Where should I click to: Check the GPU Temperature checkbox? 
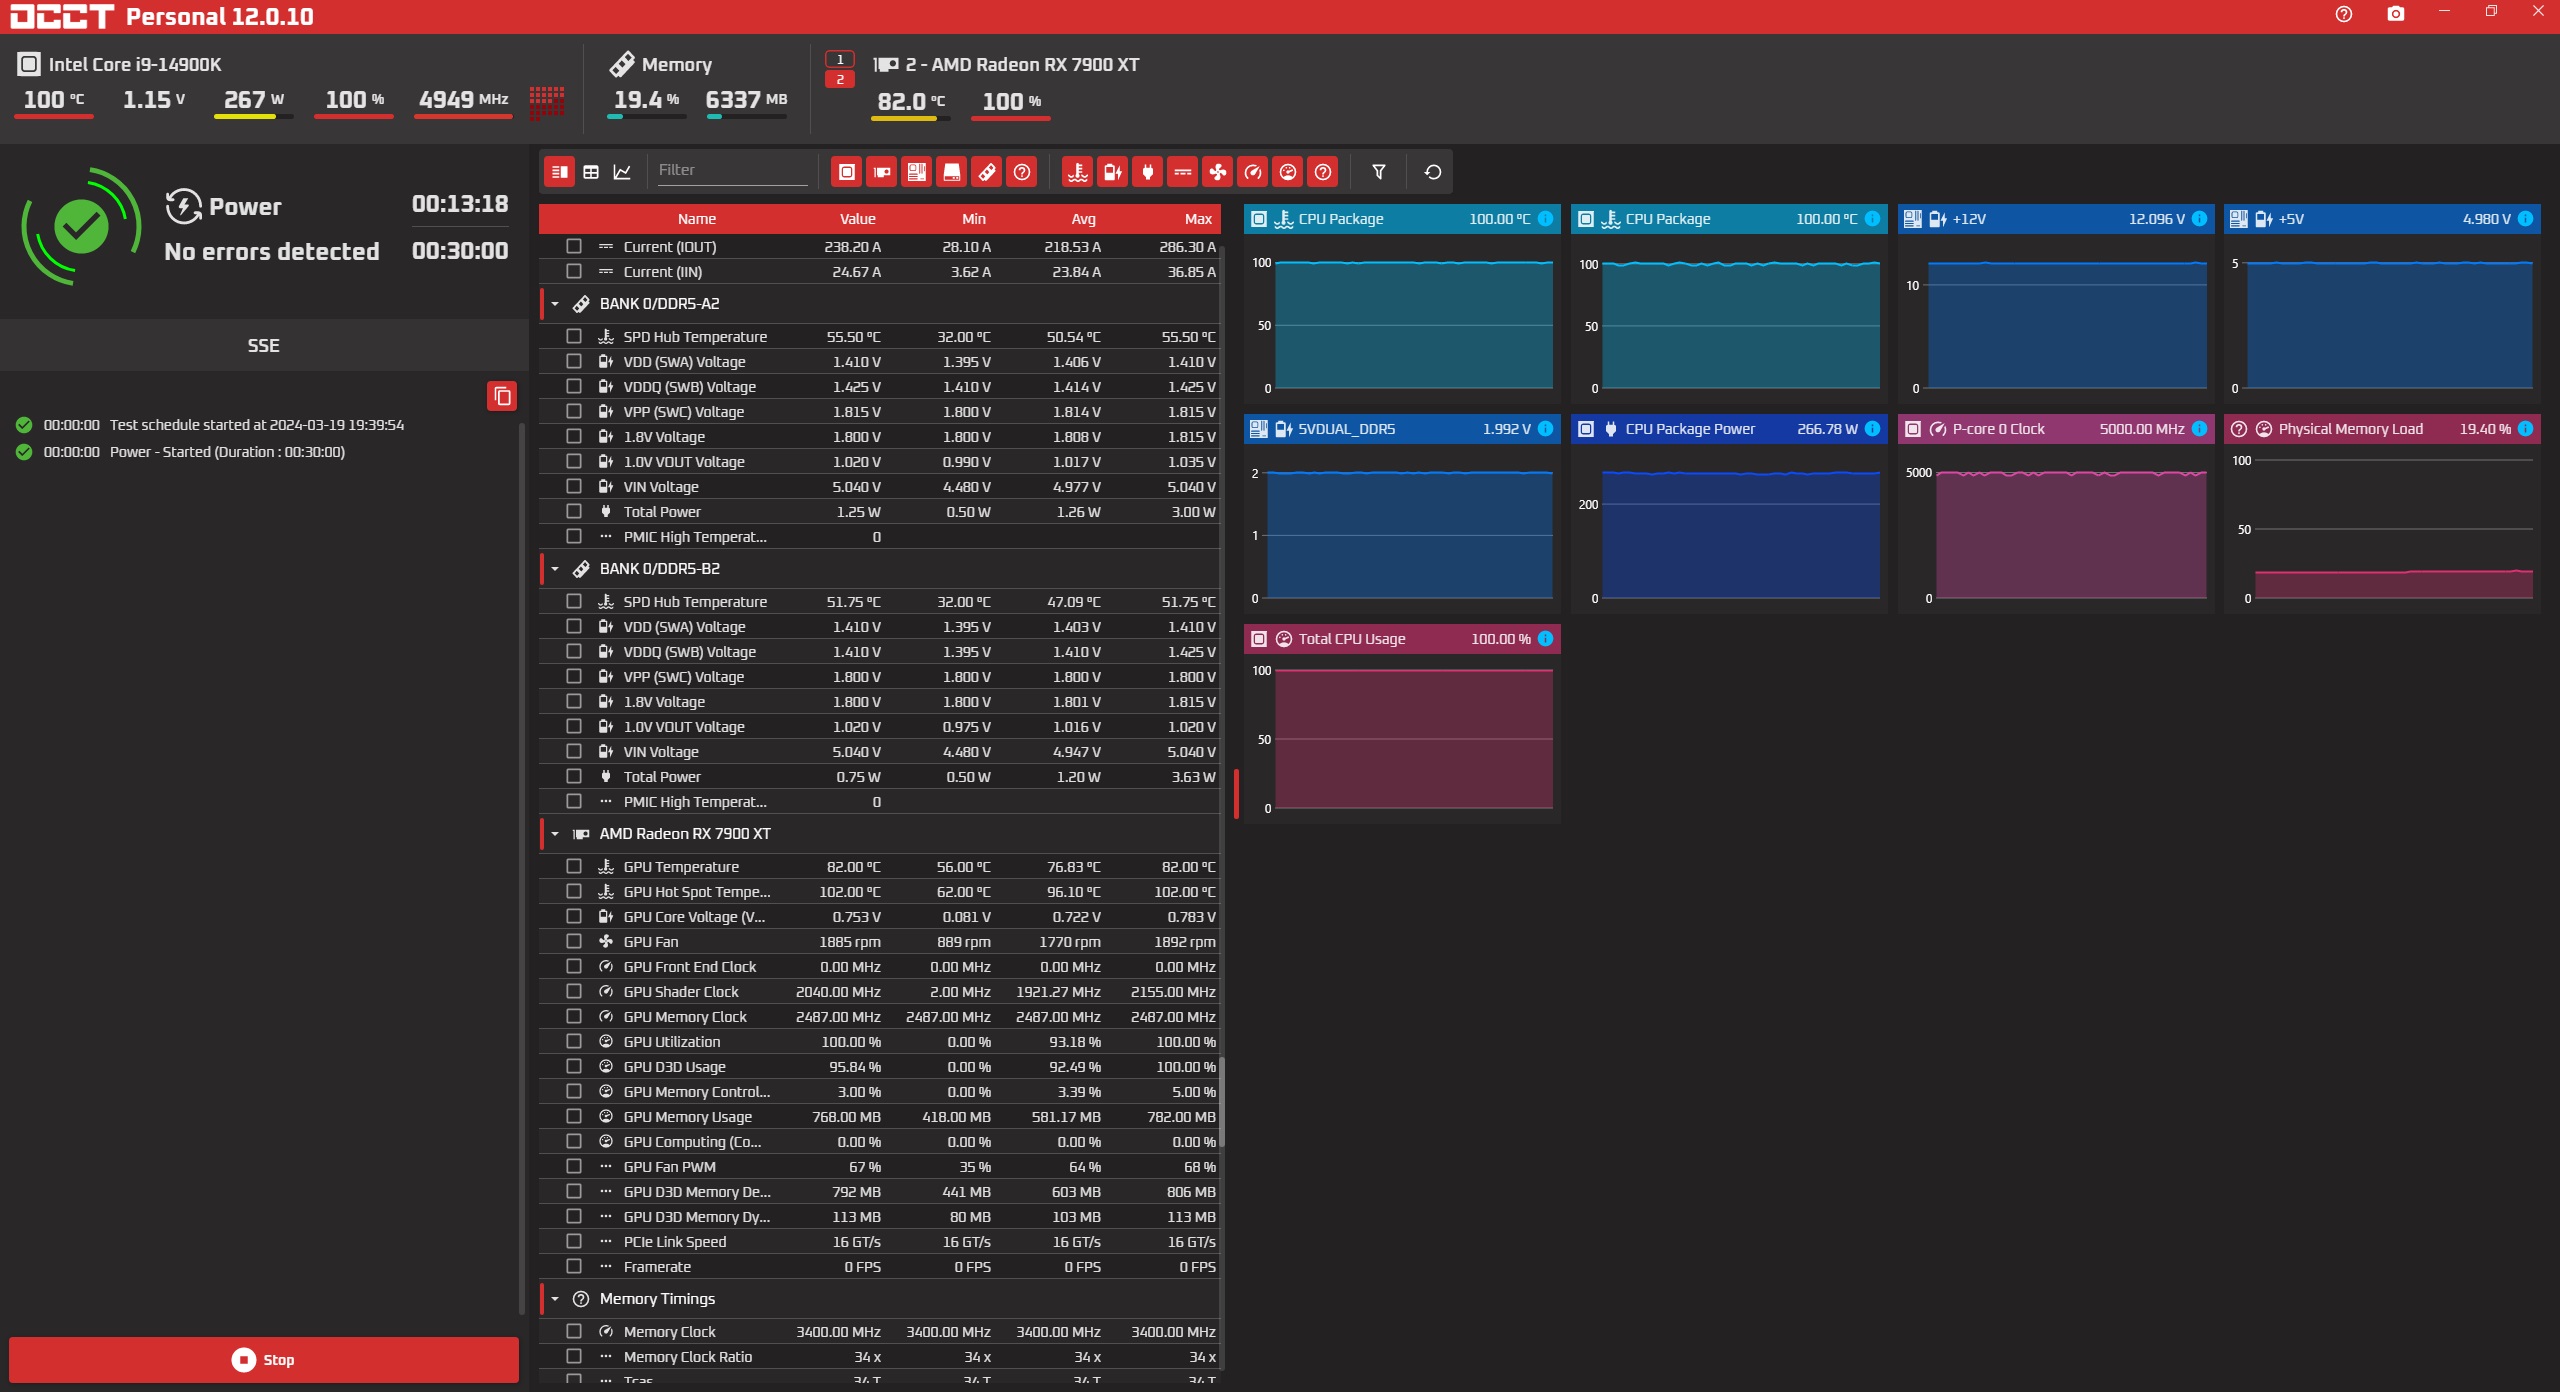tap(573, 866)
